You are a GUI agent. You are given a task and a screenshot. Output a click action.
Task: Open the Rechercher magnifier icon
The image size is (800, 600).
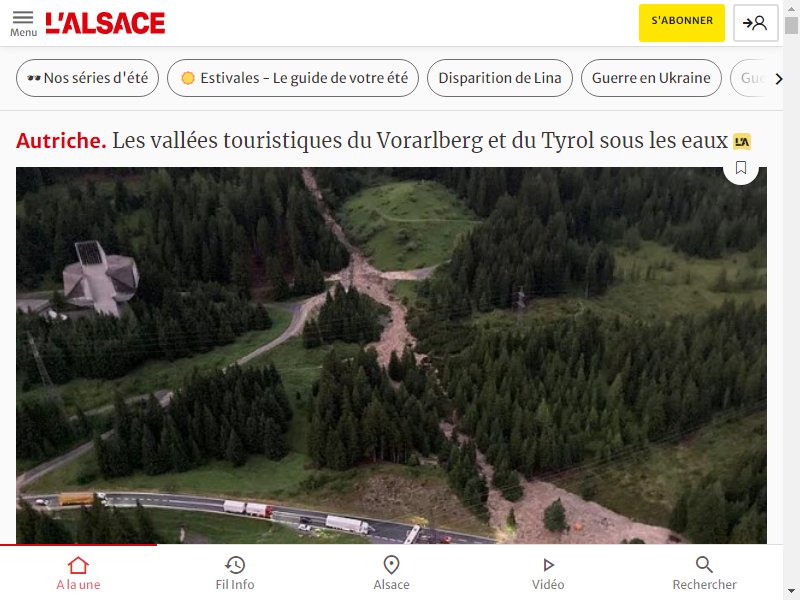(704, 565)
